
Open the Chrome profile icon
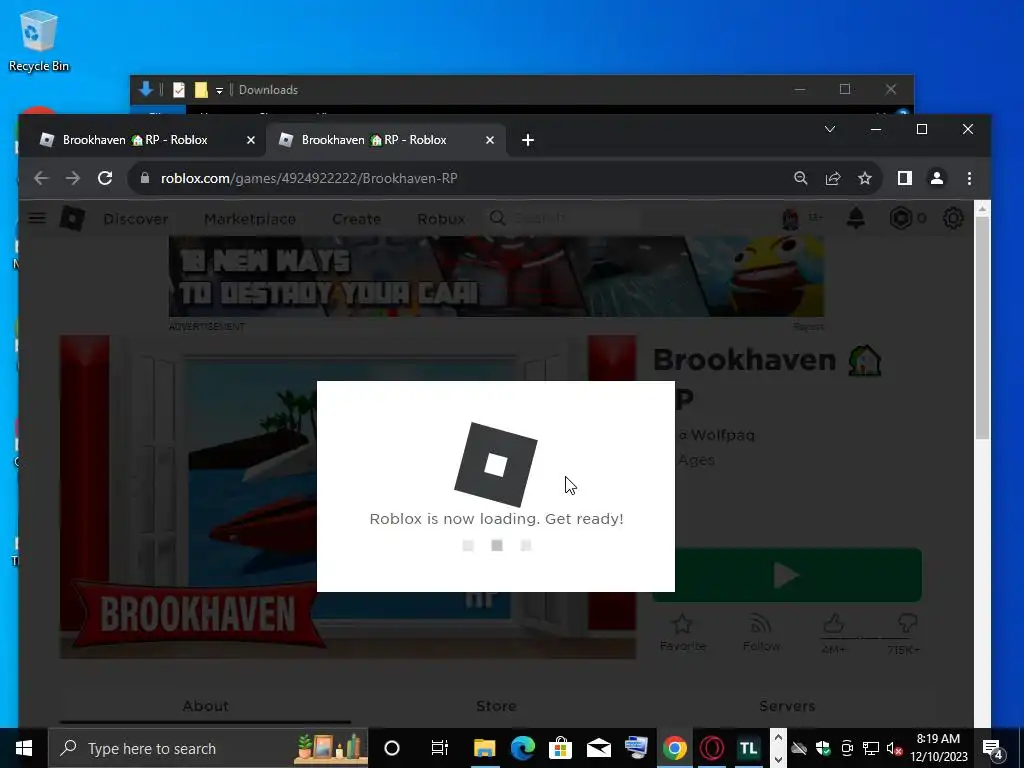pos(936,178)
